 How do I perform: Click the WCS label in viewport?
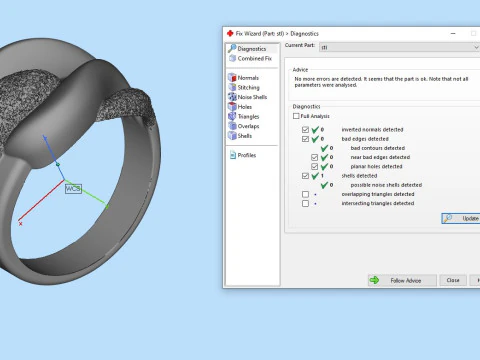tap(73, 189)
